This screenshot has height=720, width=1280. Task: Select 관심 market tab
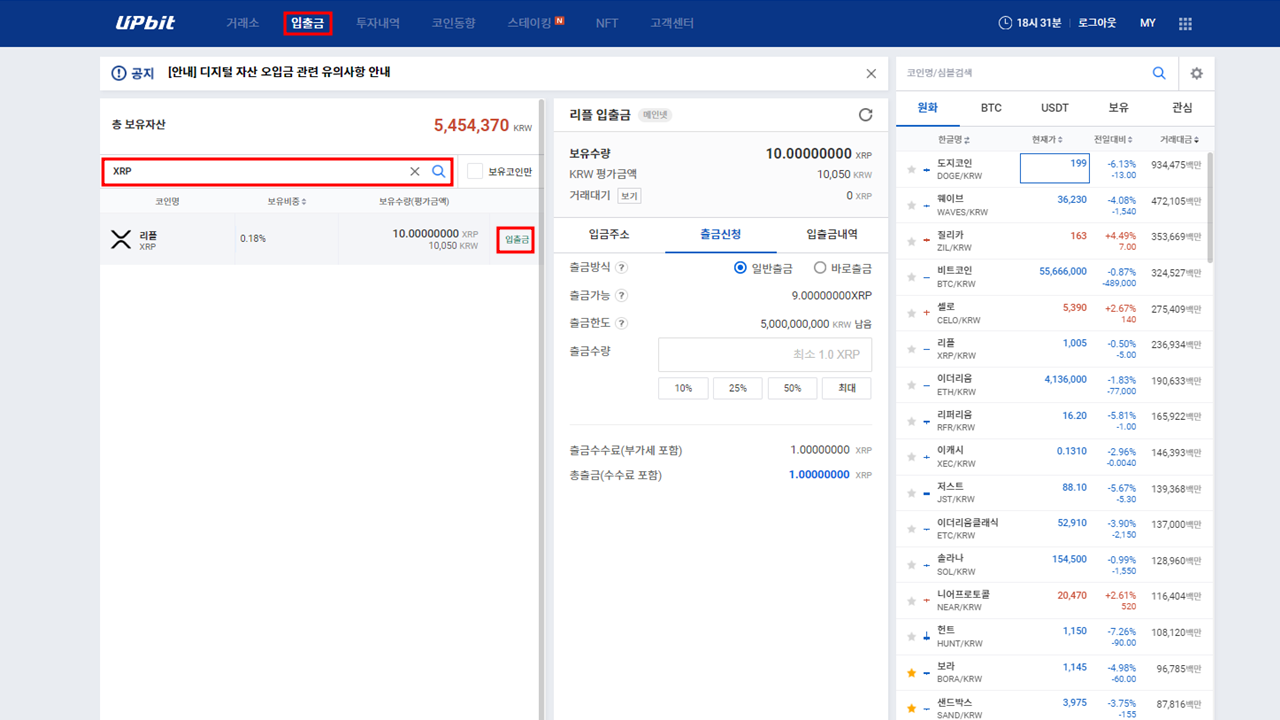pyautogui.click(x=1182, y=108)
